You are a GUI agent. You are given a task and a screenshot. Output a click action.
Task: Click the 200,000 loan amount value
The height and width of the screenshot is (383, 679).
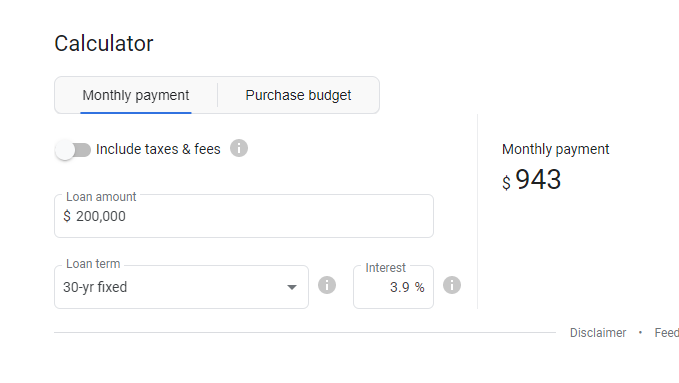click(x=101, y=216)
